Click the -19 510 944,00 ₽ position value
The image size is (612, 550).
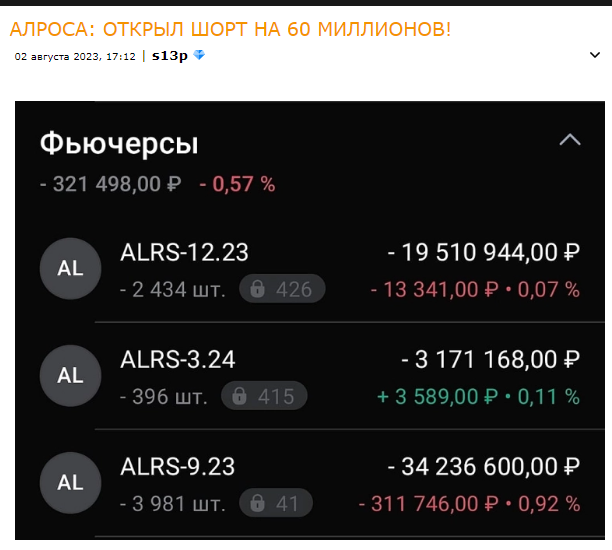coord(484,253)
